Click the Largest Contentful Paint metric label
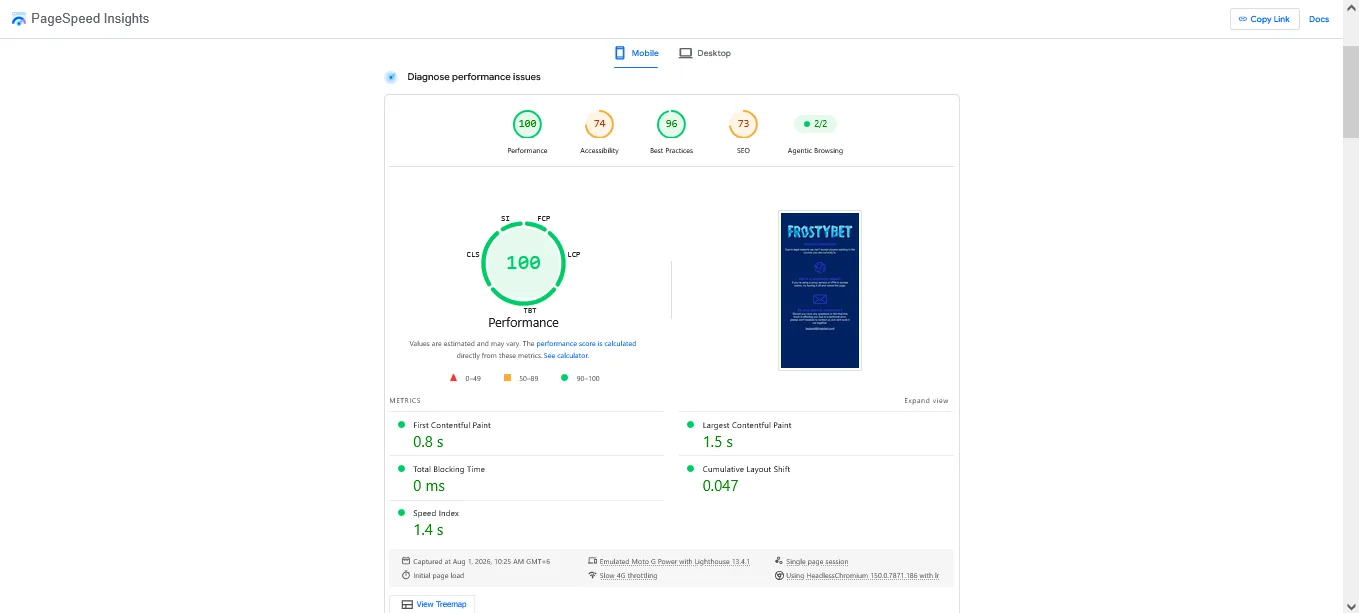The height and width of the screenshot is (613, 1359). tap(747, 425)
